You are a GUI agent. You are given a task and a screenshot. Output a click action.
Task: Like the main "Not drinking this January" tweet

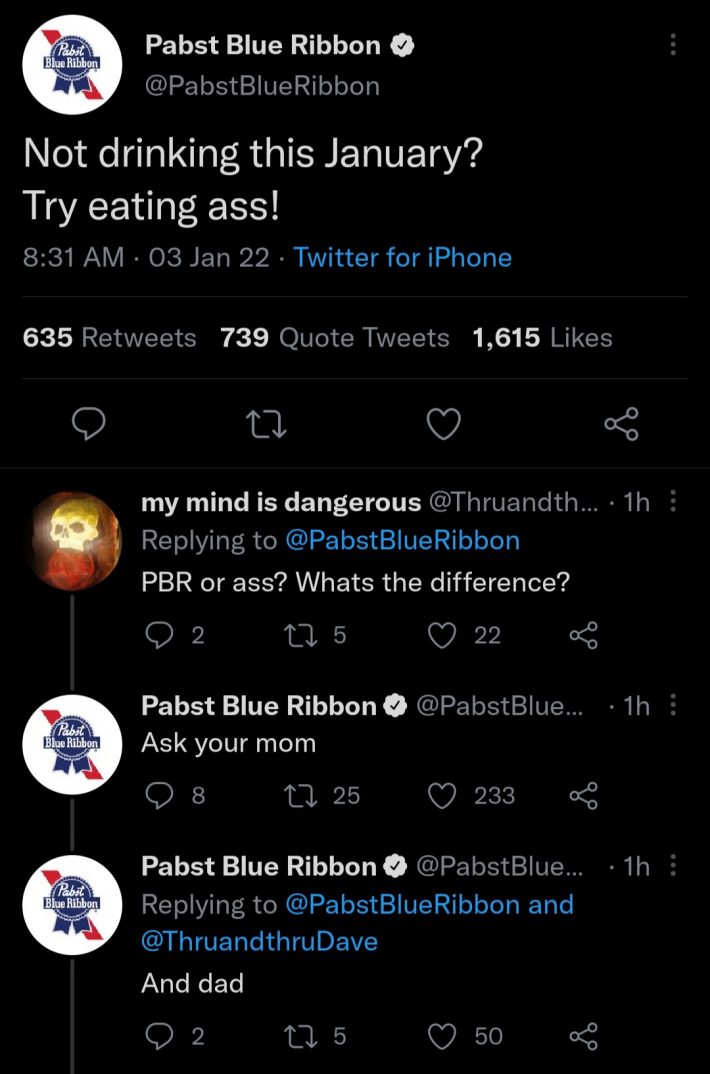pyautogui.click(x=443, y=426)
